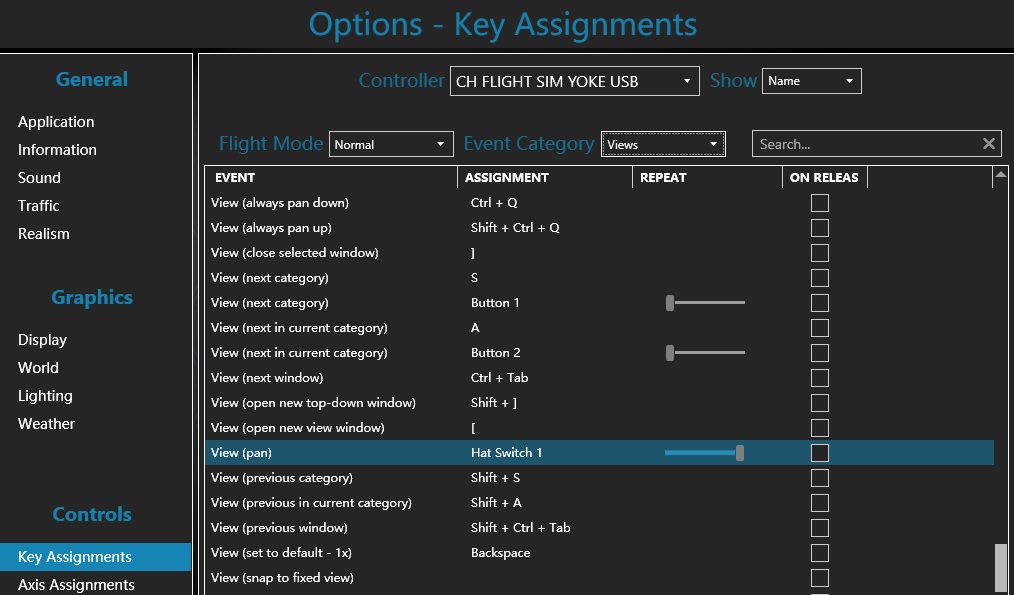Toggle On Release for View (always pan down)
The width and height of the screenshot is (1014, 595).
pos(820,203)
